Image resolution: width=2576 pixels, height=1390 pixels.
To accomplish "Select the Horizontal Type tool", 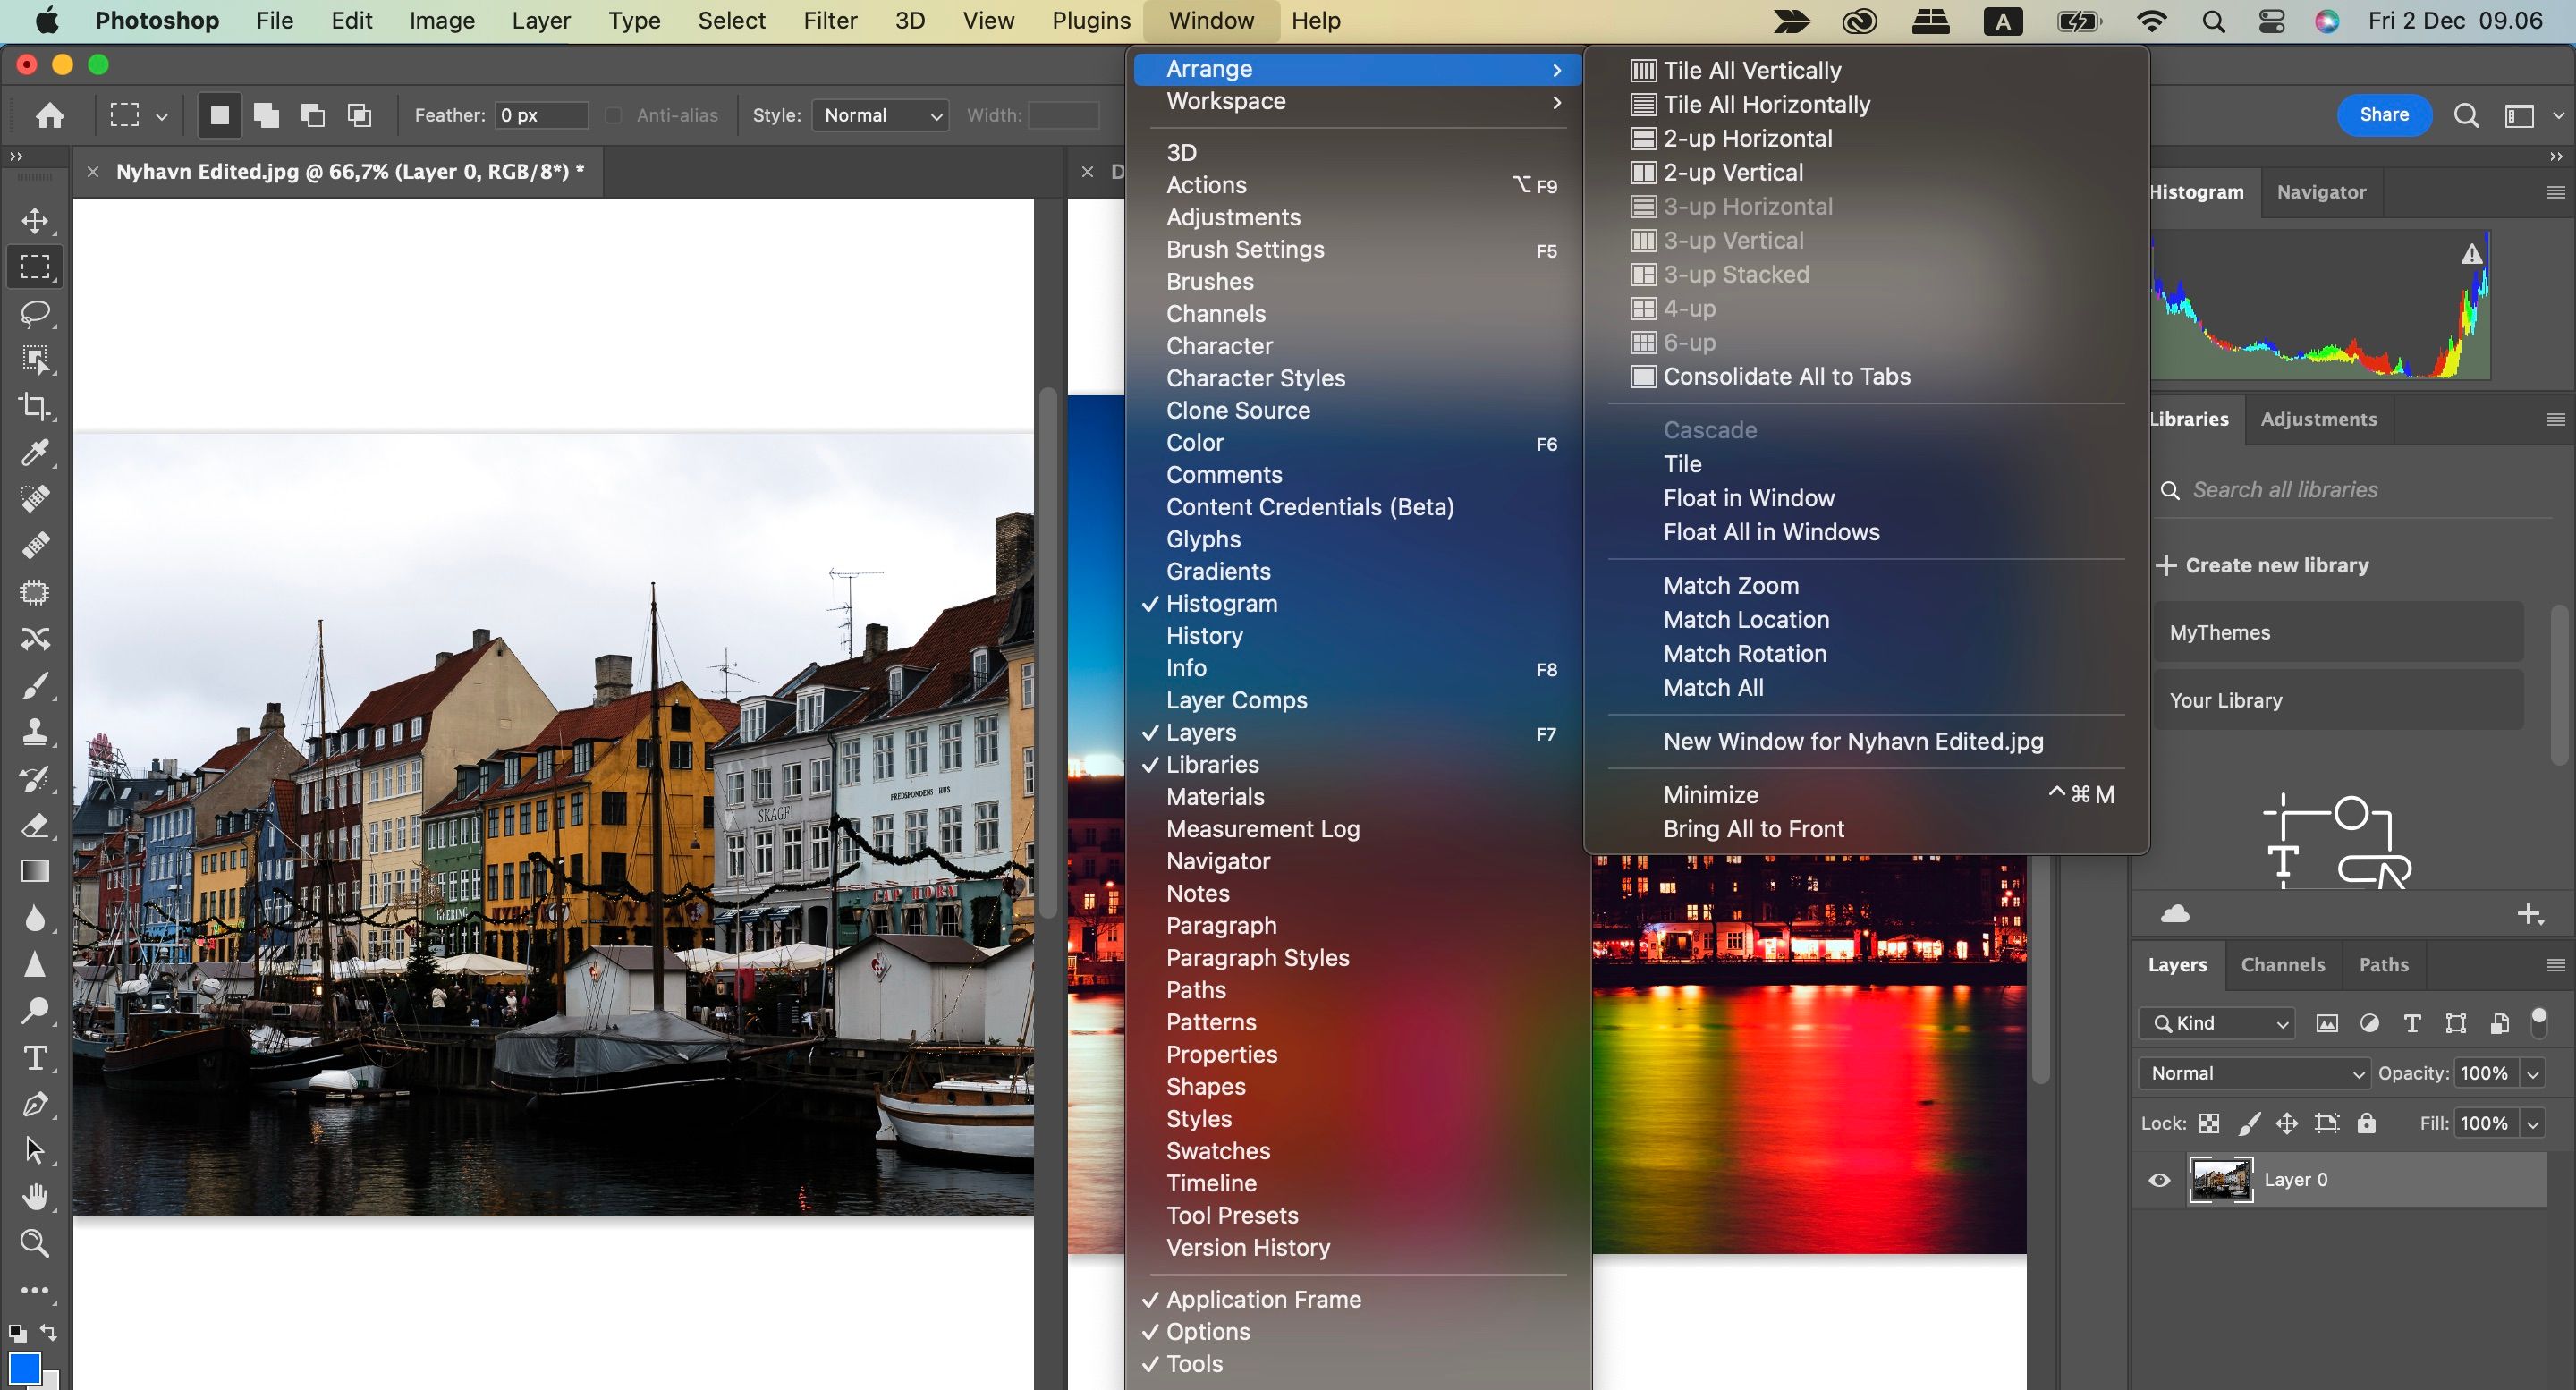I will click(x=35, y=1058).
